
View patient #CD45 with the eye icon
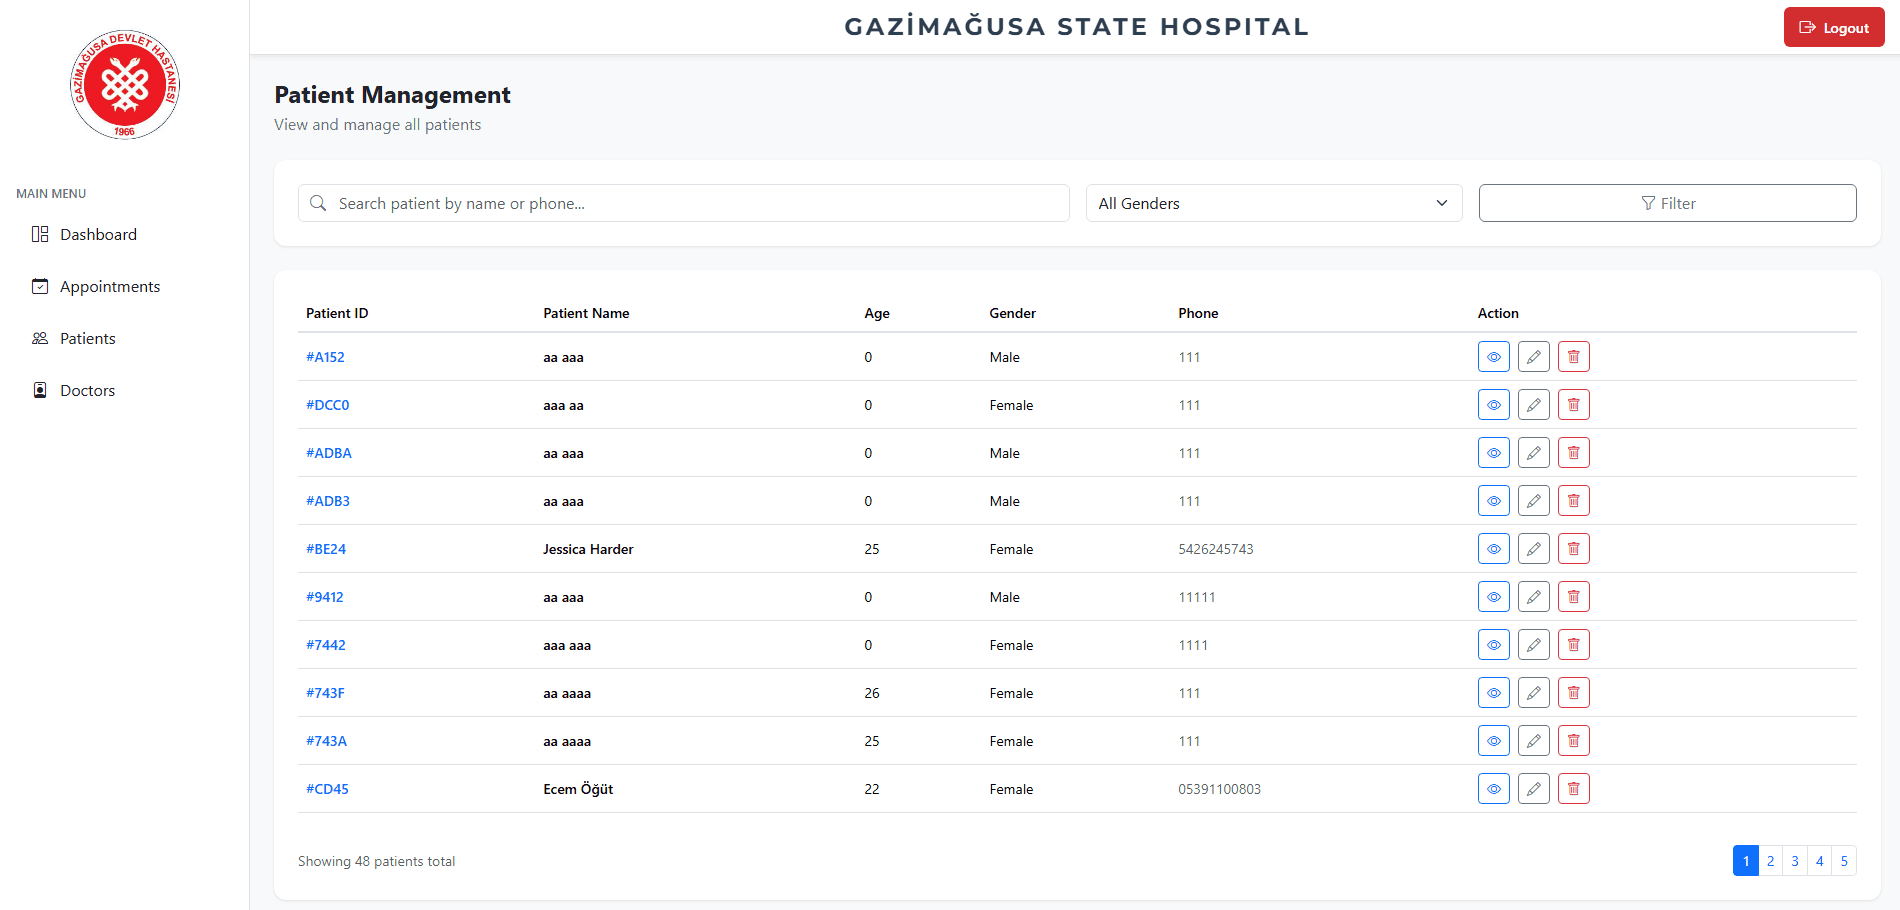pyautogui.click(x=1493, y=789)
